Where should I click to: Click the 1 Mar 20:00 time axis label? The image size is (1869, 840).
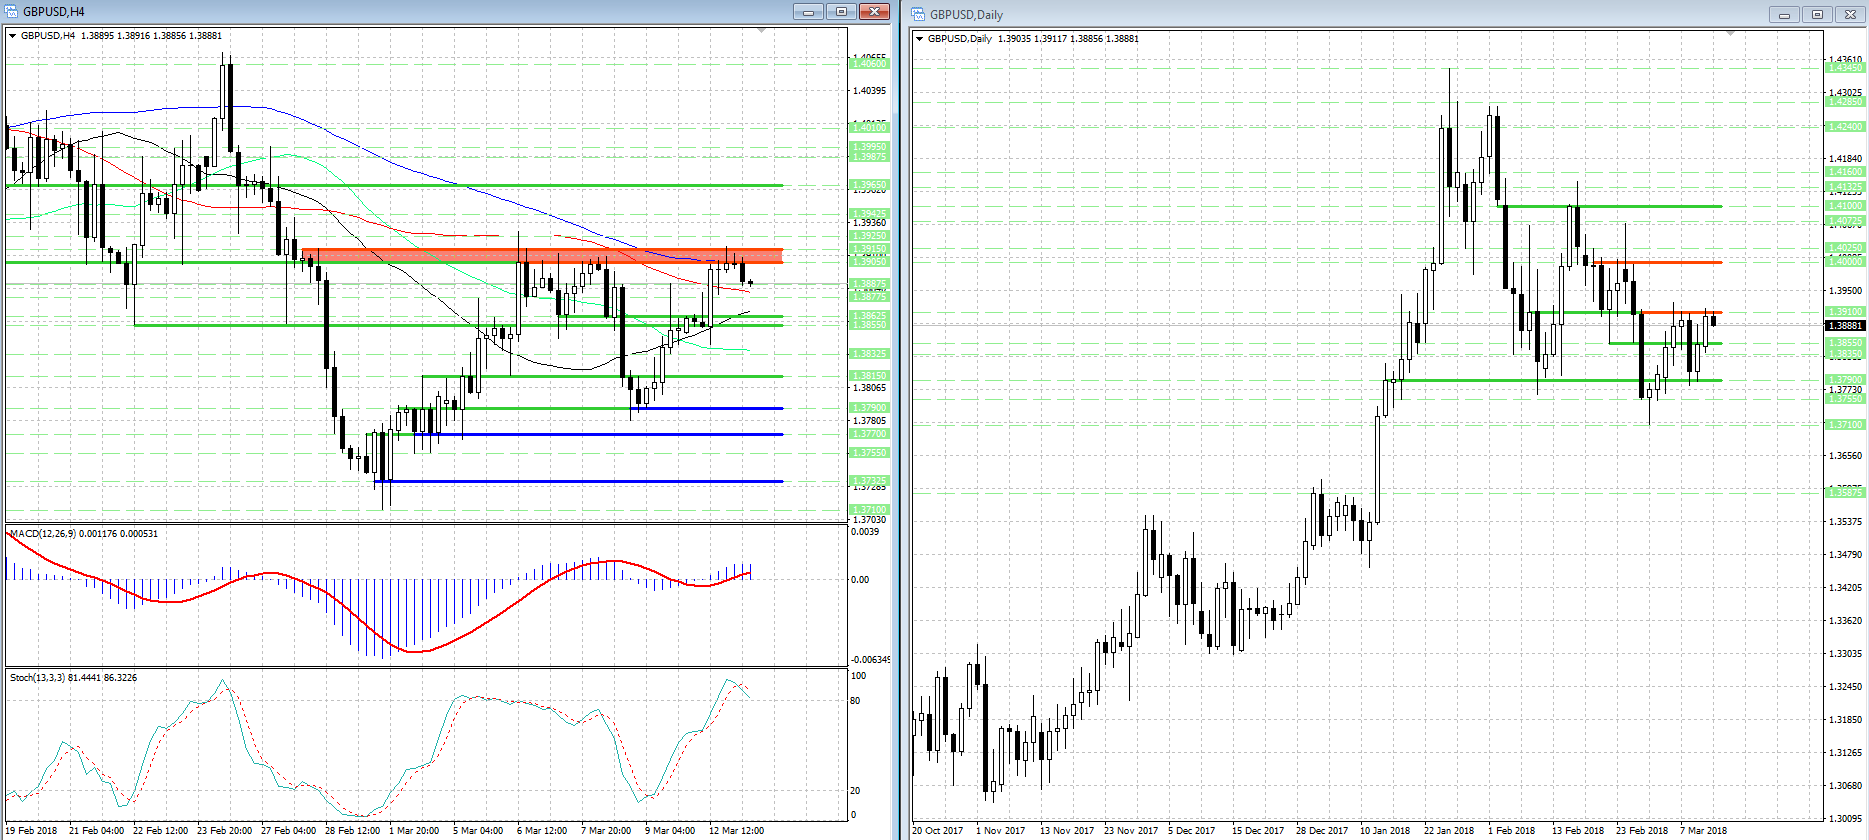click(414, 830)
